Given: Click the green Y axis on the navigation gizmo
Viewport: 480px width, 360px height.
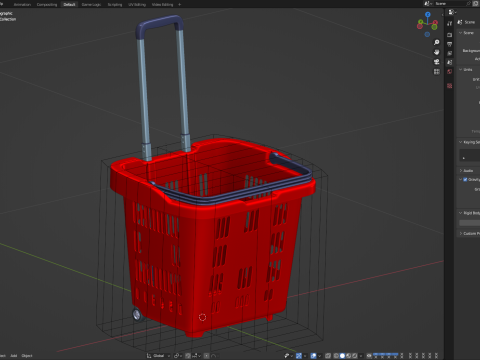Looking at the screenshot, I should click(421, 21).
